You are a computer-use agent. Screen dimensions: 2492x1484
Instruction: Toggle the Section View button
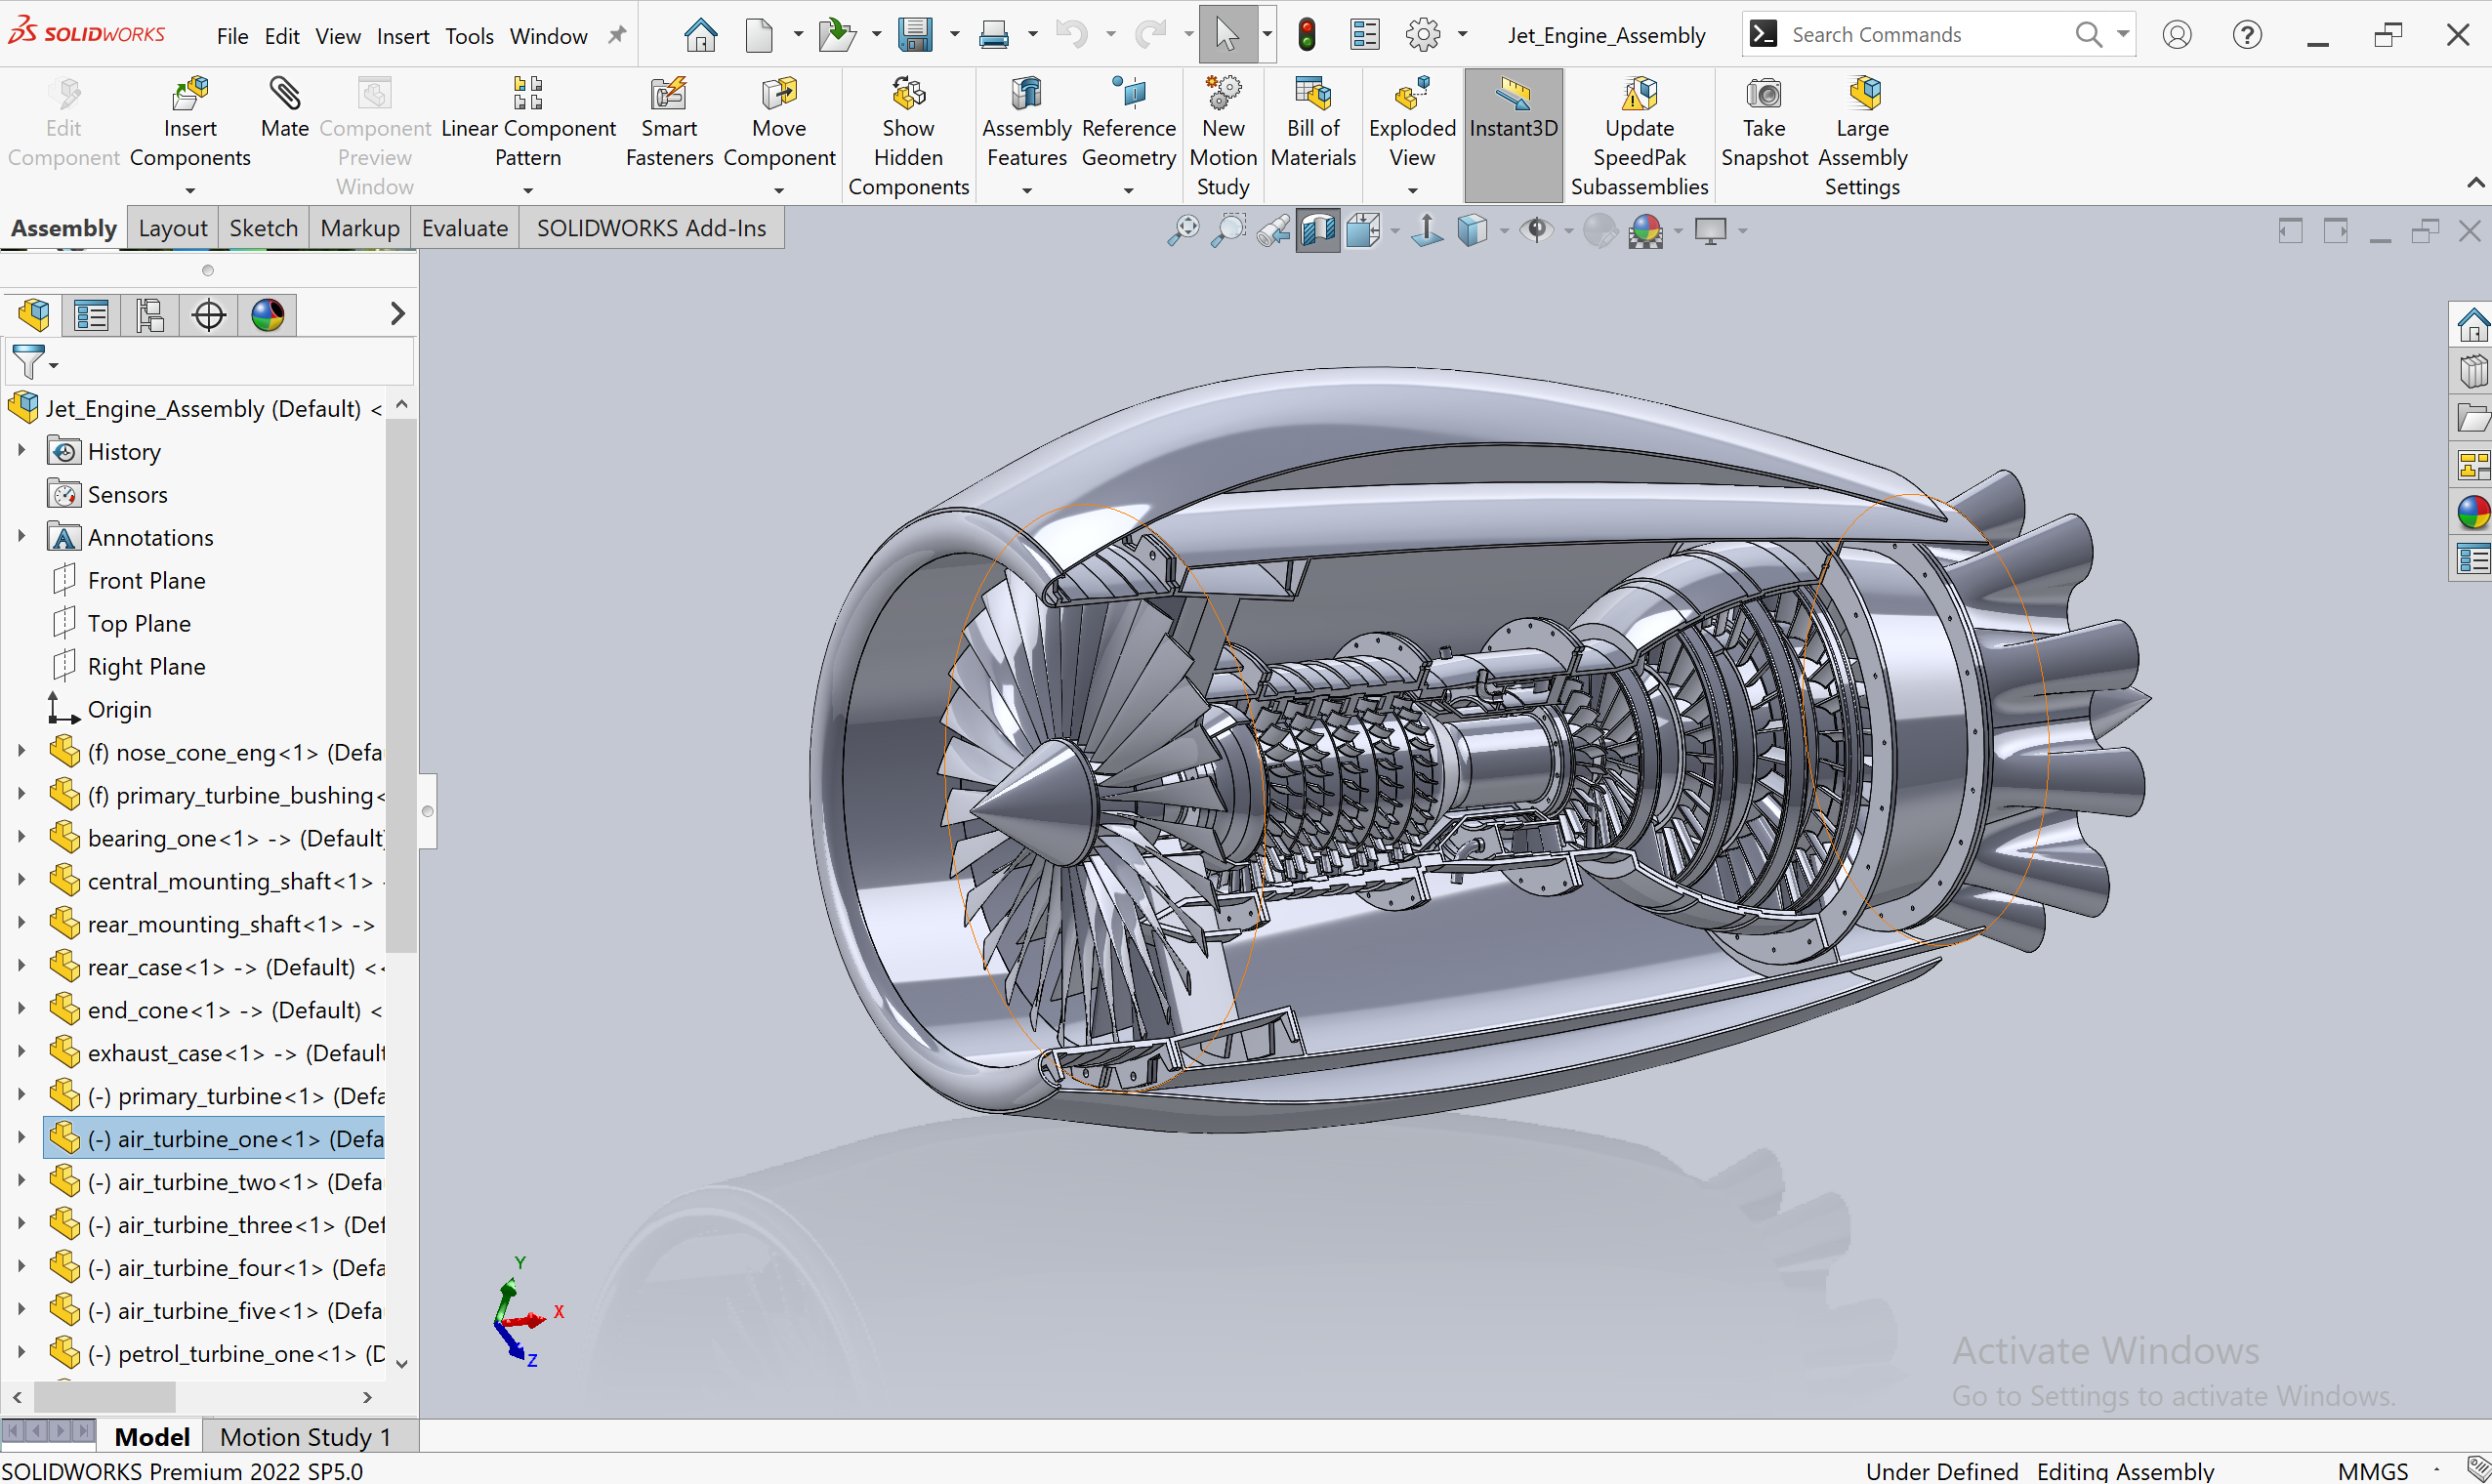pyautogui.click(x=1318, y=231)
